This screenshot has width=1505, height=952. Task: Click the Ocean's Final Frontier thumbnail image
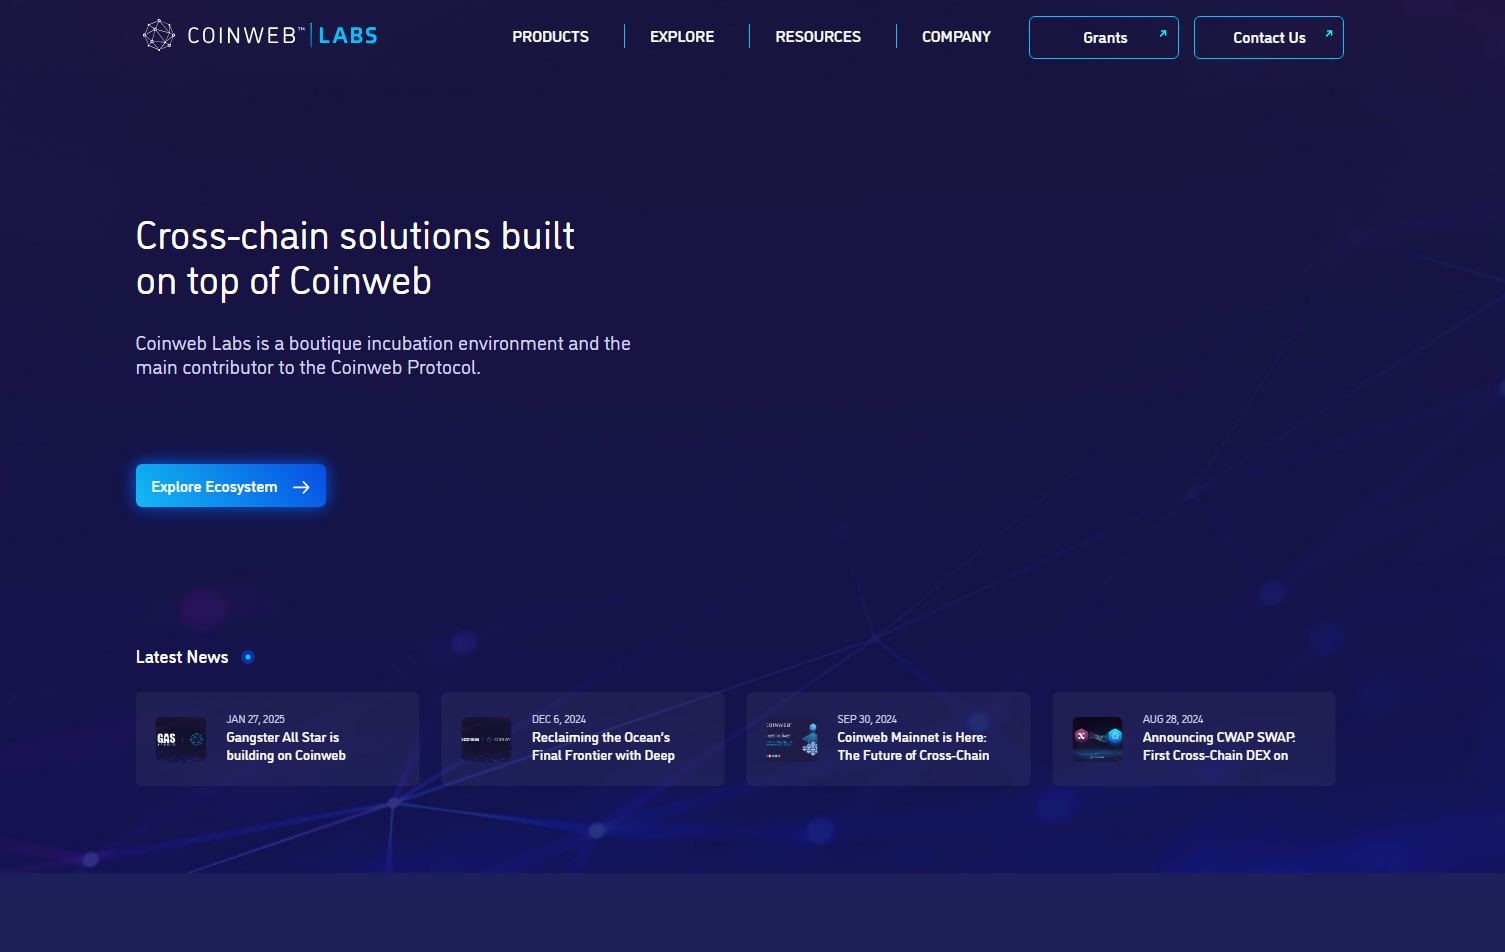point(486,739)
